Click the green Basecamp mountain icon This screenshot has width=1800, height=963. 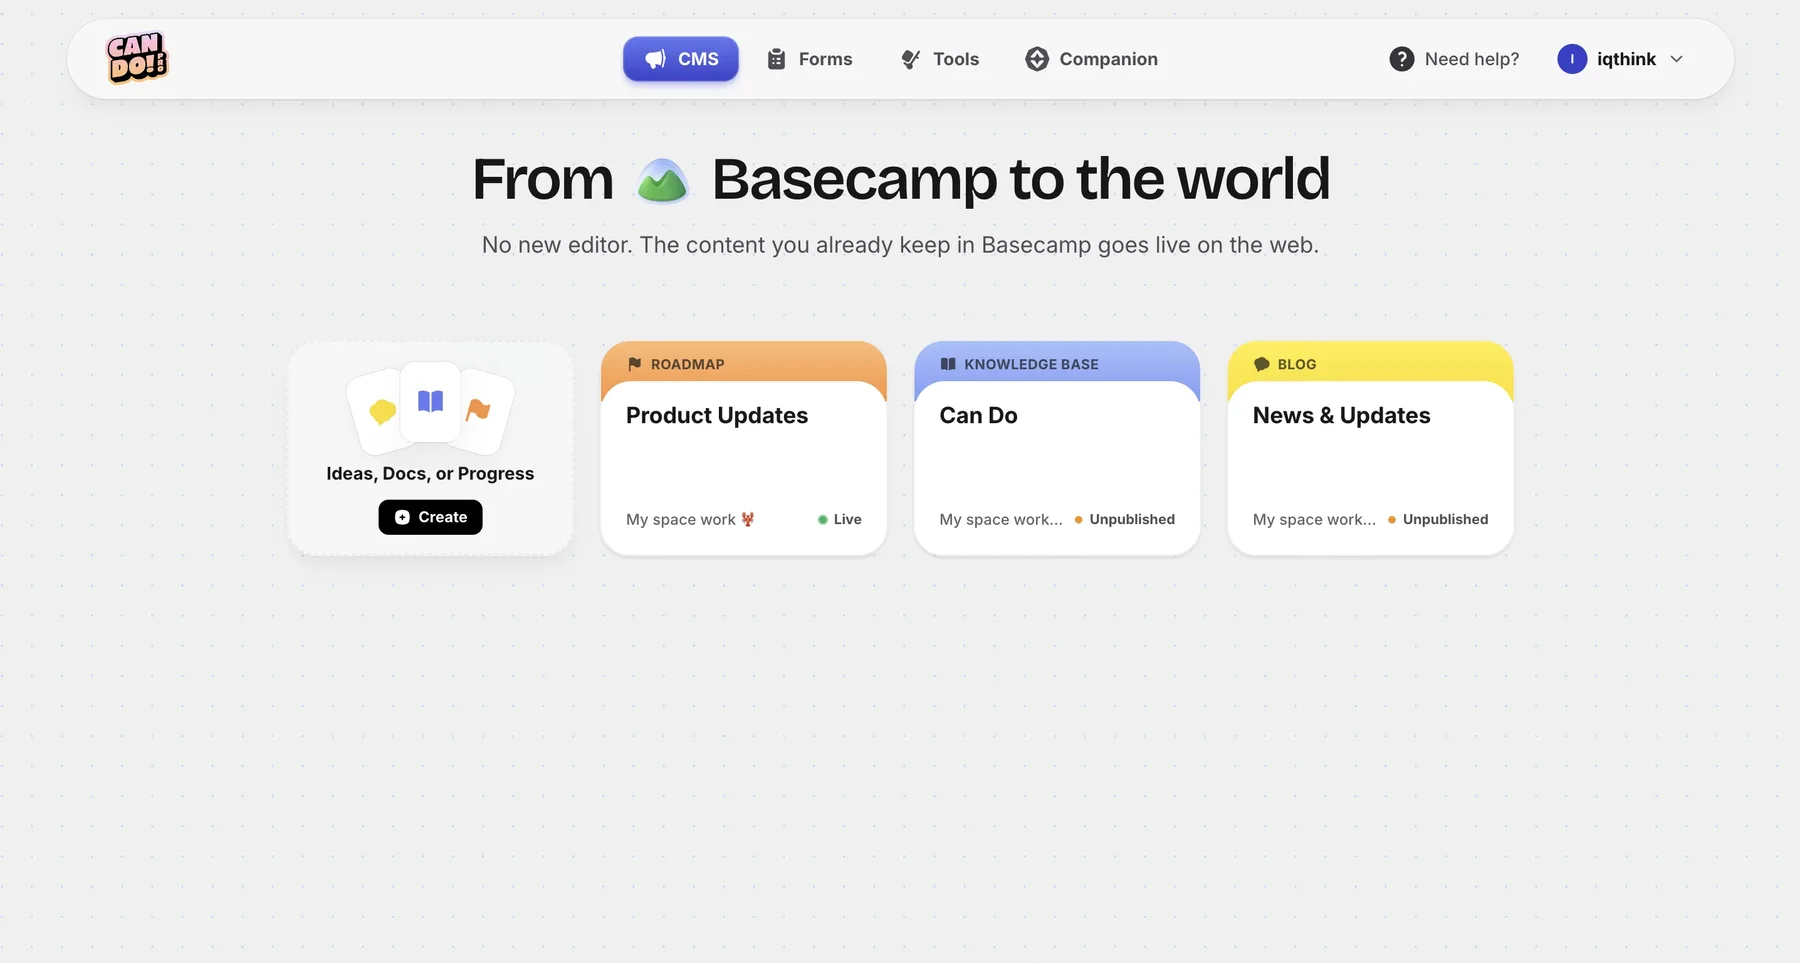[662, 181]
